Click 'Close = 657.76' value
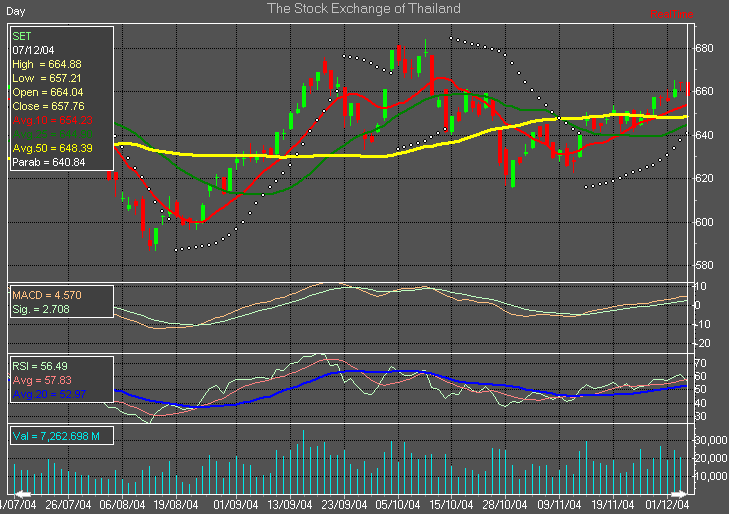 pos(48,106)
